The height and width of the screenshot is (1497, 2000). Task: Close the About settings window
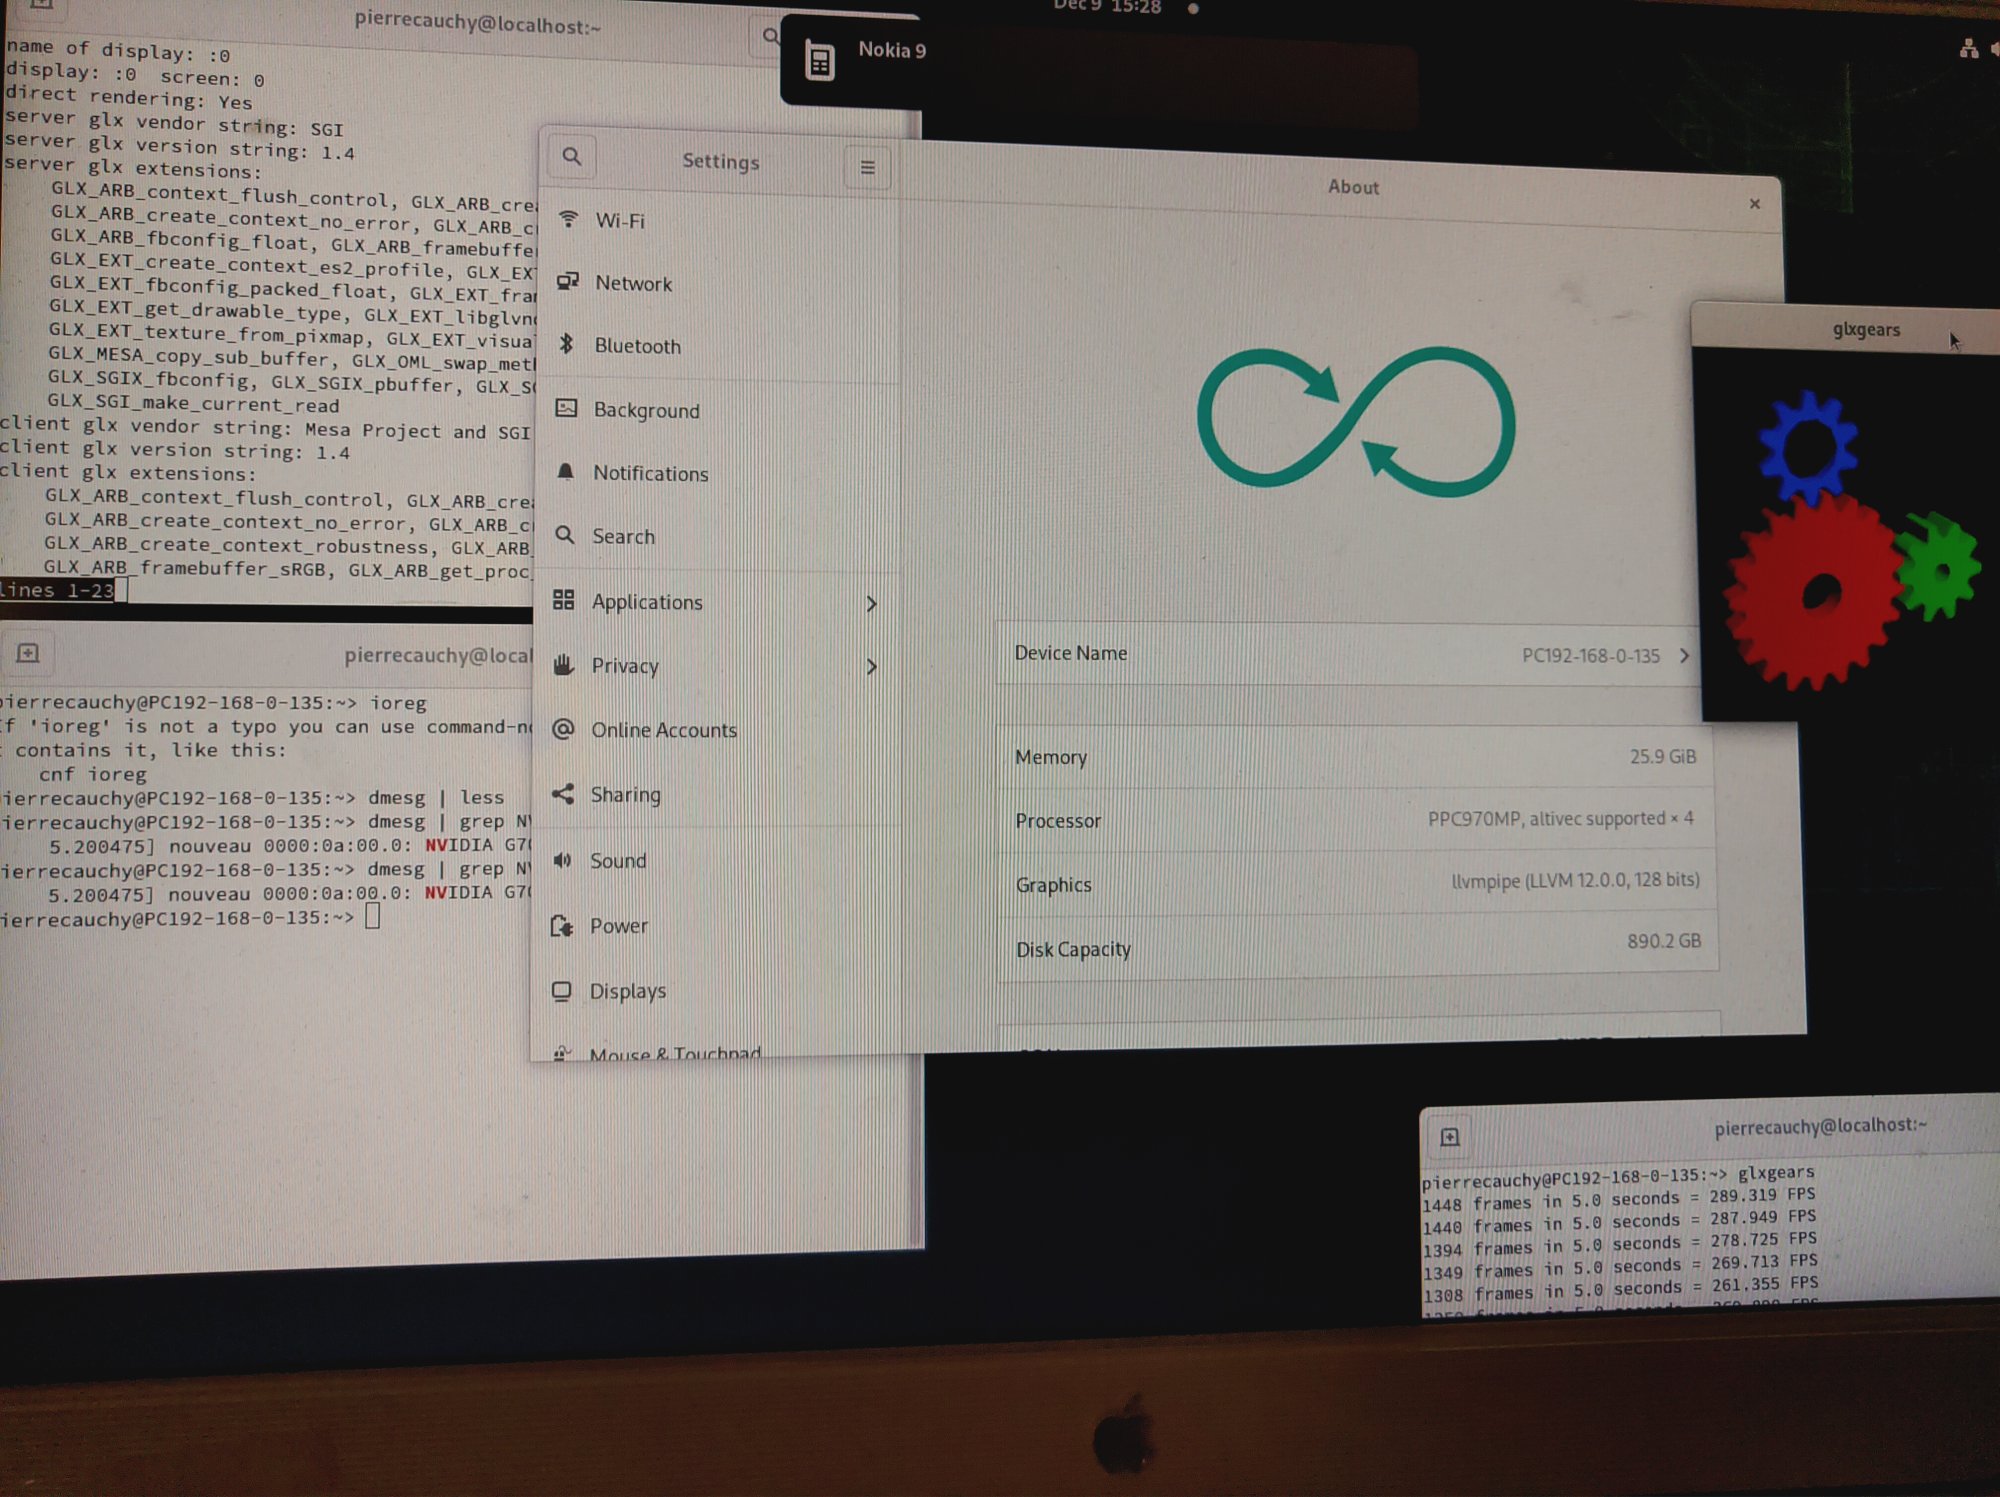(x=1754, y=204)
